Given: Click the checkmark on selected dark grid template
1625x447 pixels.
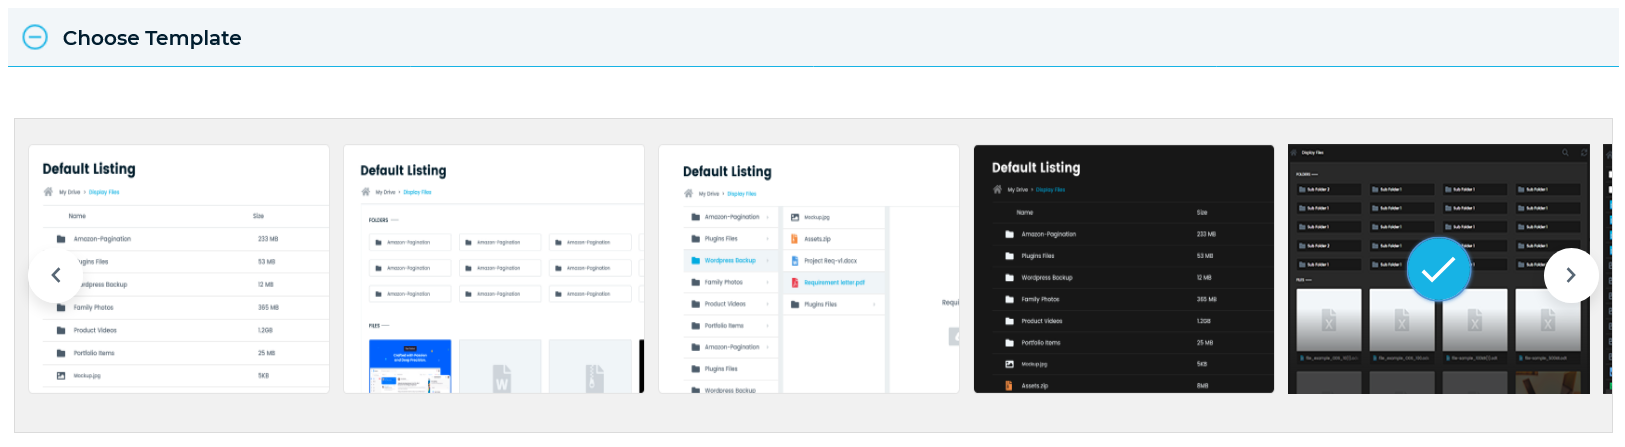Looking at the screenshot, I should click(1439, 270).
